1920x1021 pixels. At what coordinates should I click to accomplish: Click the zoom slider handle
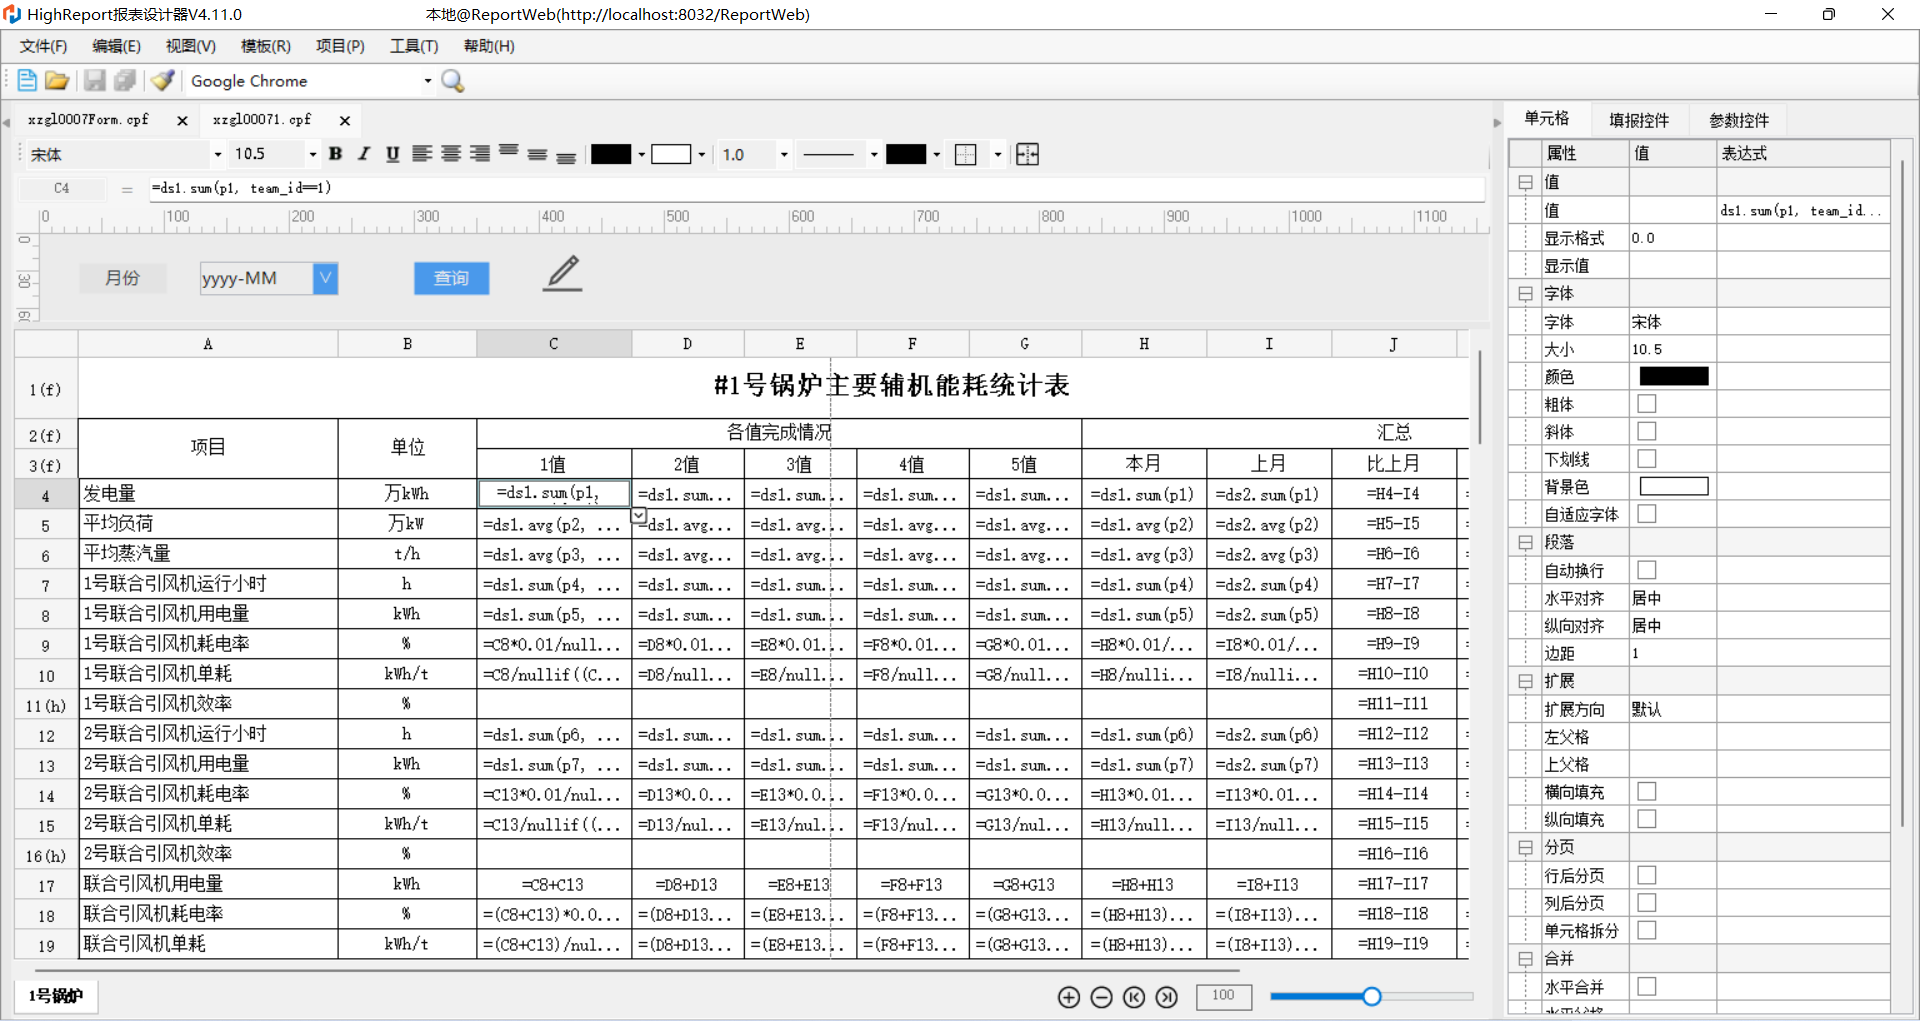(x=1372, y=996)
